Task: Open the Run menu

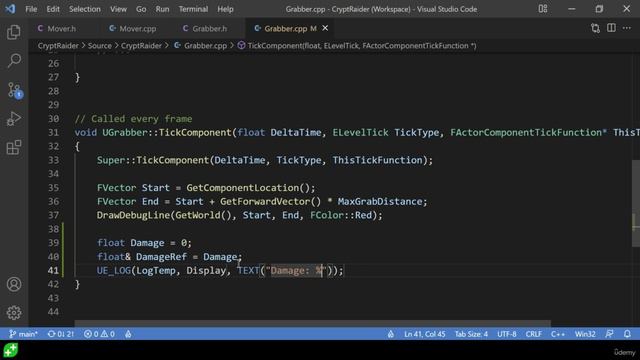Action: (x=162, y=9)
